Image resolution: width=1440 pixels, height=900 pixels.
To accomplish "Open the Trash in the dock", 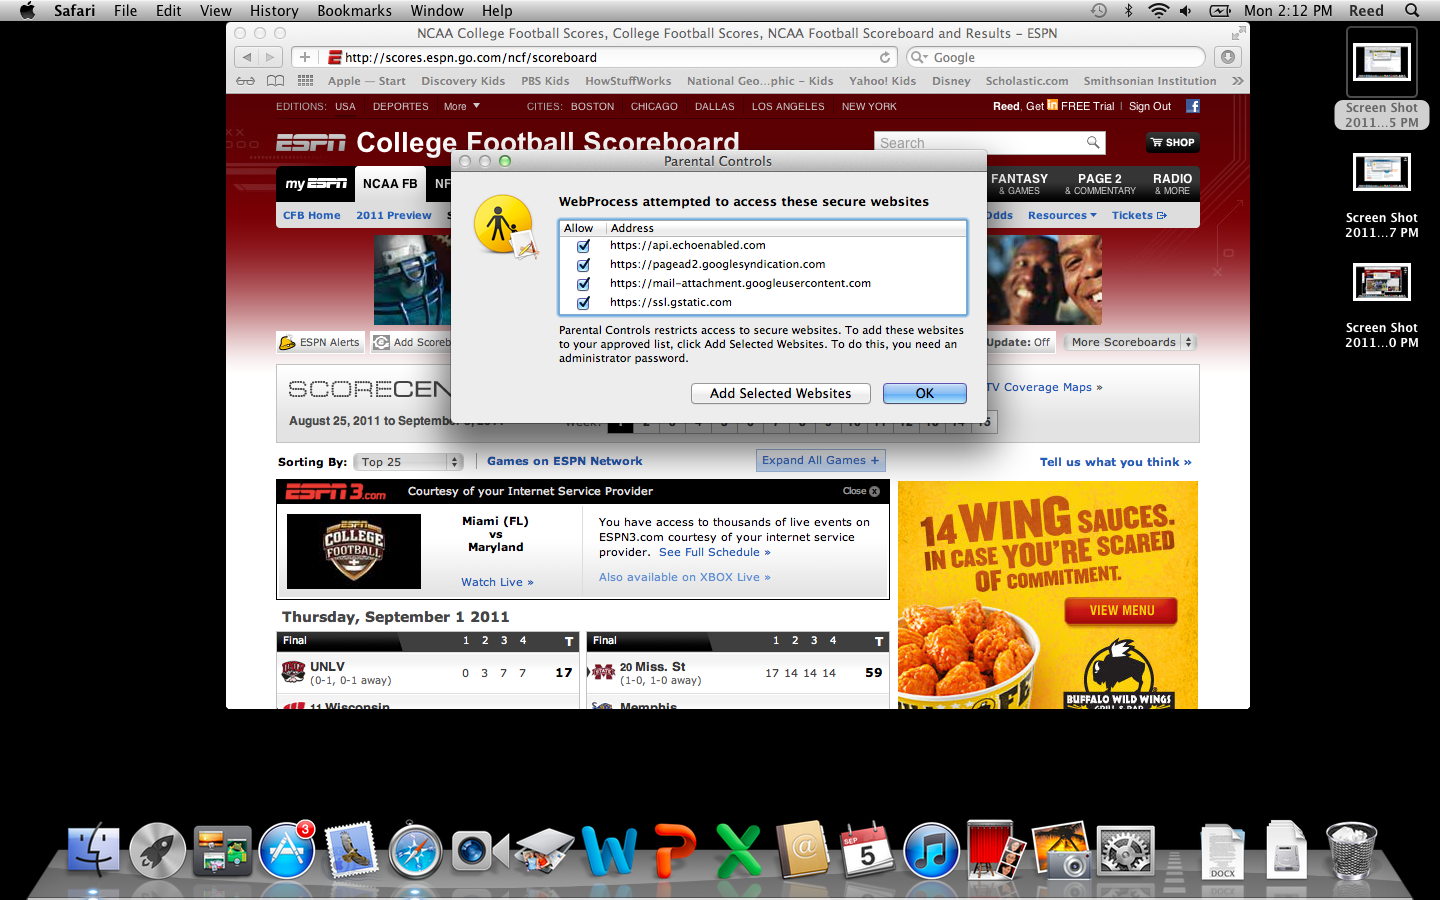I will coord(1351,851).
